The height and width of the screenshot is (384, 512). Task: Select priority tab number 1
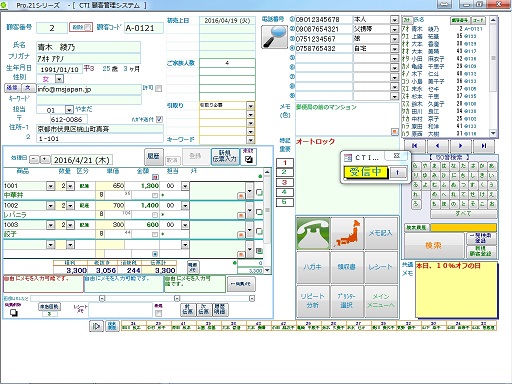[x=285, y=163]
